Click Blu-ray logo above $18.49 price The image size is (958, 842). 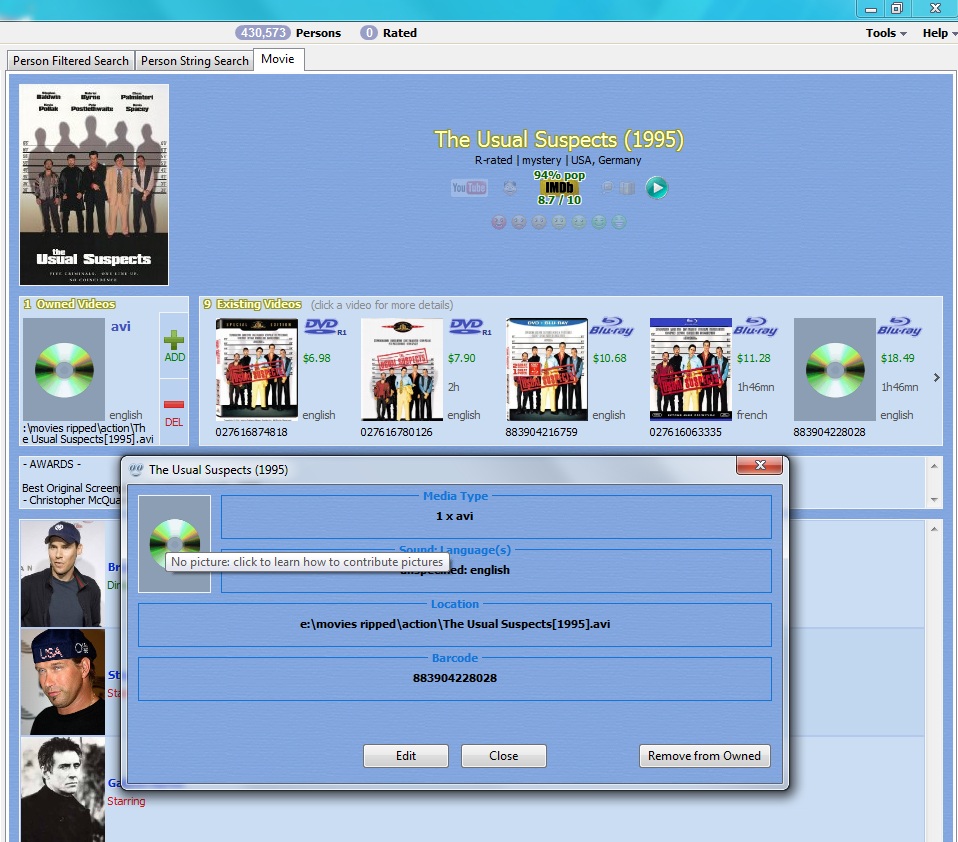coord(899,326)
